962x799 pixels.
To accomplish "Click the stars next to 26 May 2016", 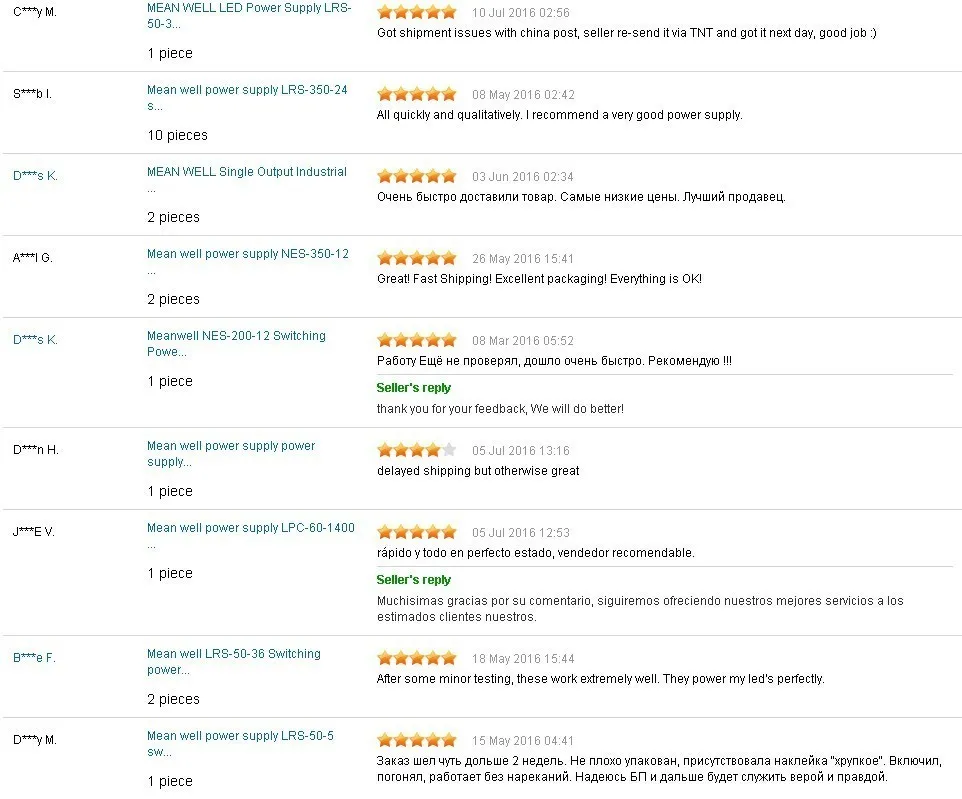I will click(416, 259).
